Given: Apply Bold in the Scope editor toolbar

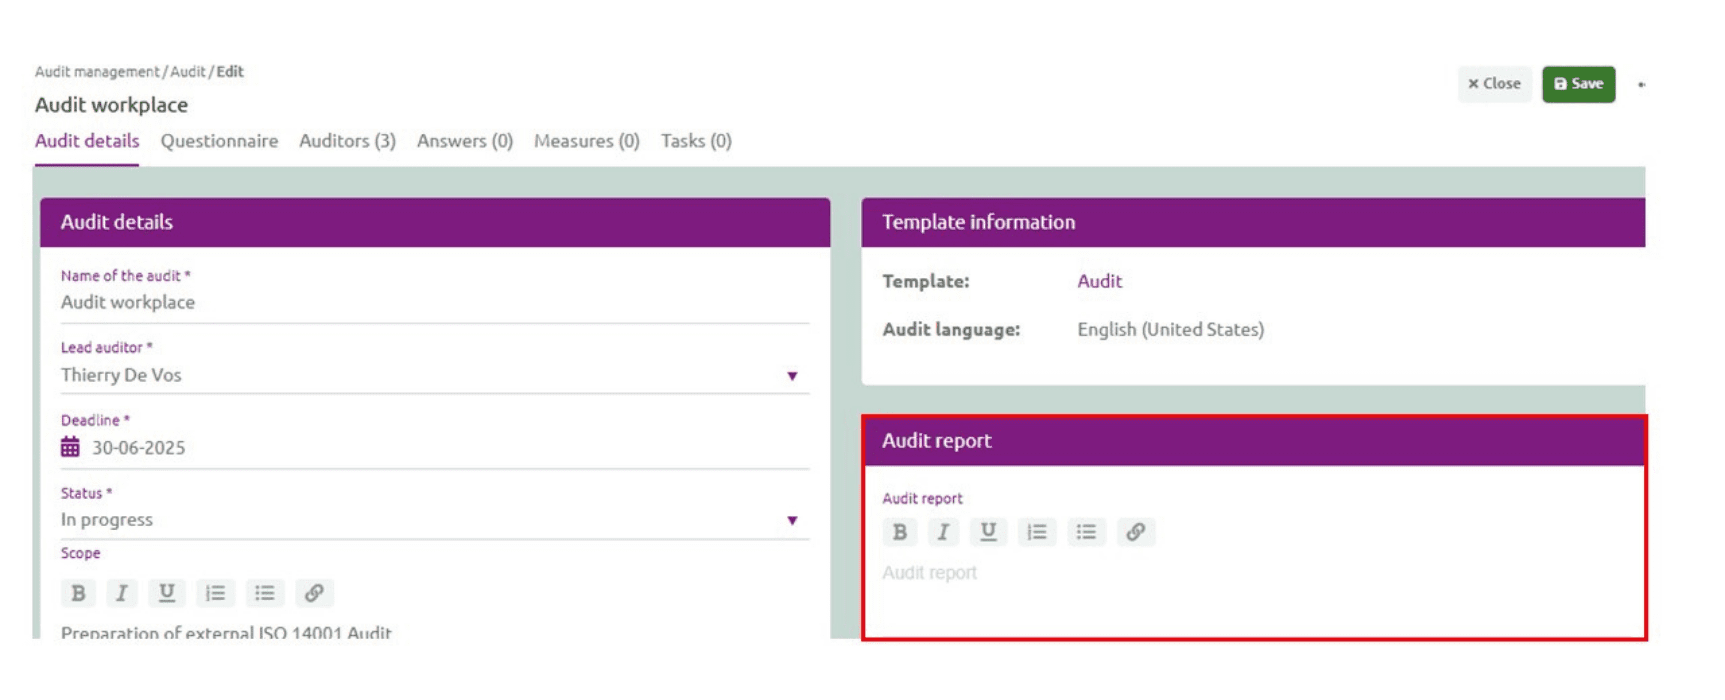Looking at the screenshot, I should (x=78, y=593).
